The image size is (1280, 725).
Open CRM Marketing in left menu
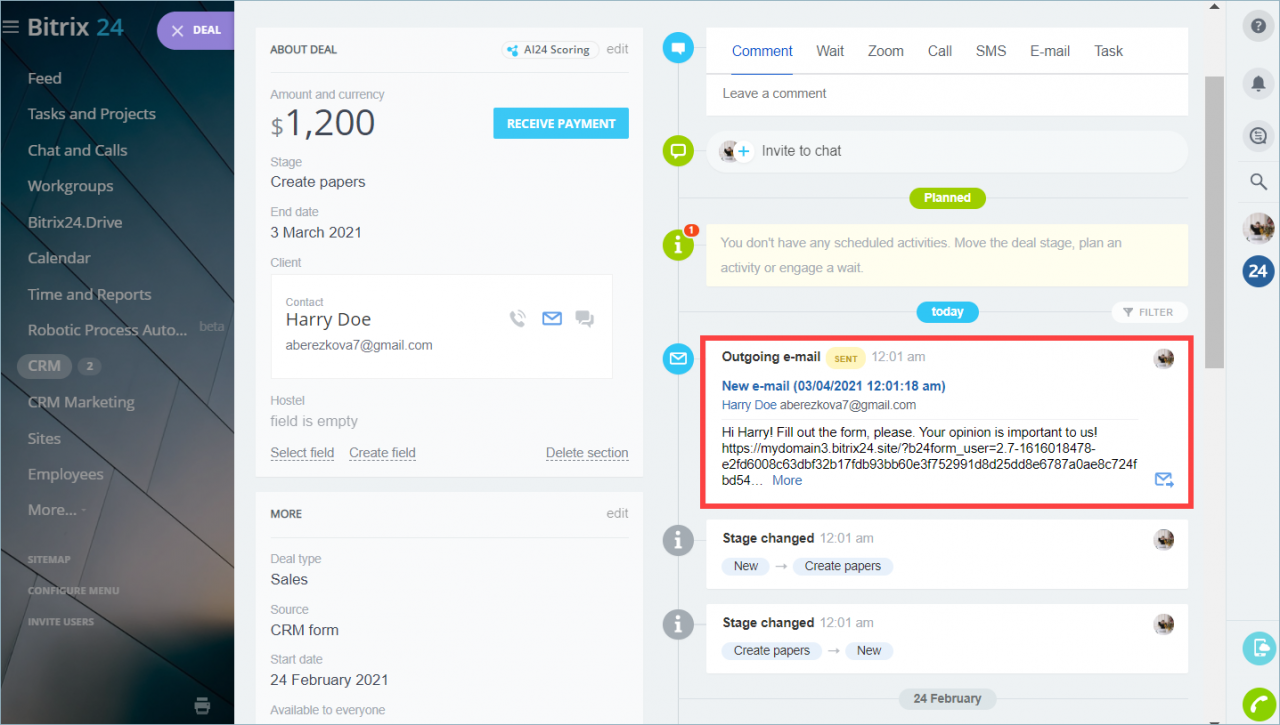81,402
